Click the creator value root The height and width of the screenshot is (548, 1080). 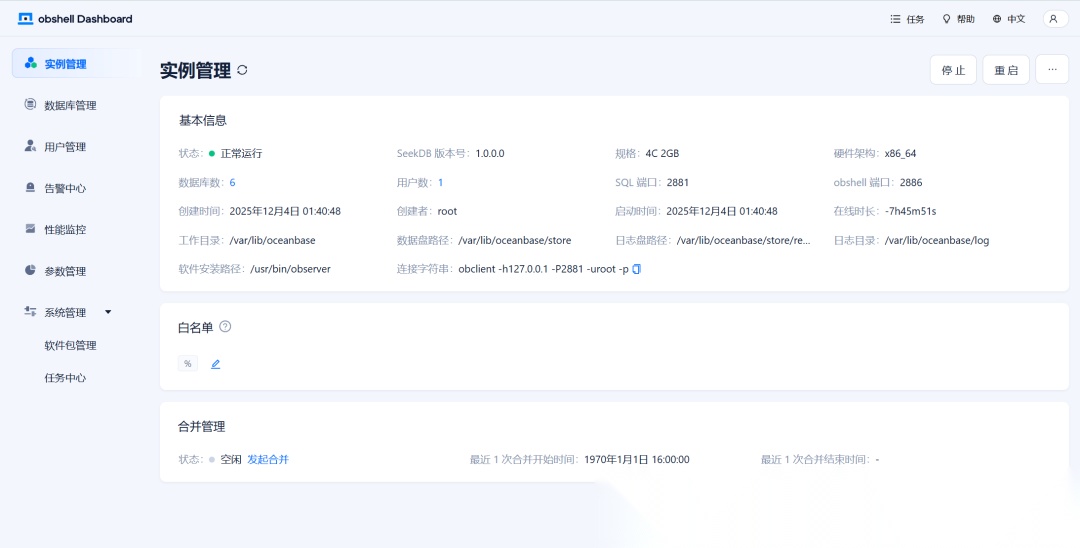447,211
